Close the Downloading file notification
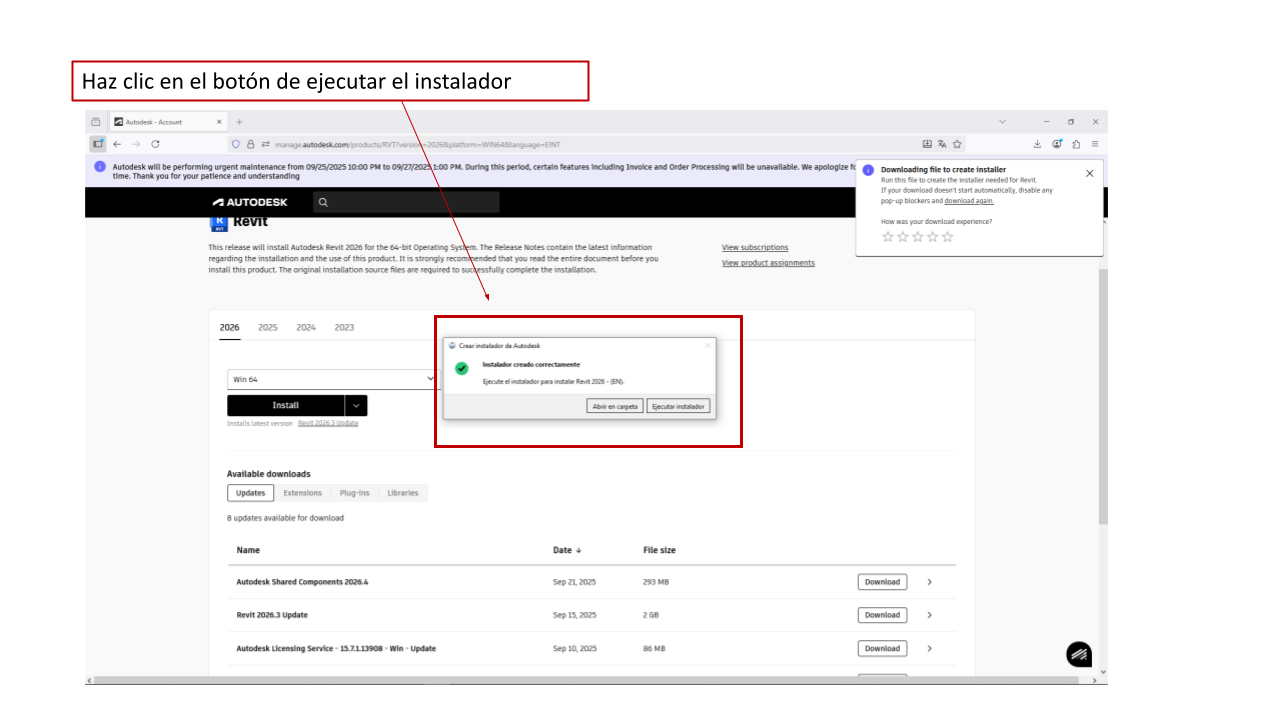Screen dimensions: 1280x720 [1089, 173]
